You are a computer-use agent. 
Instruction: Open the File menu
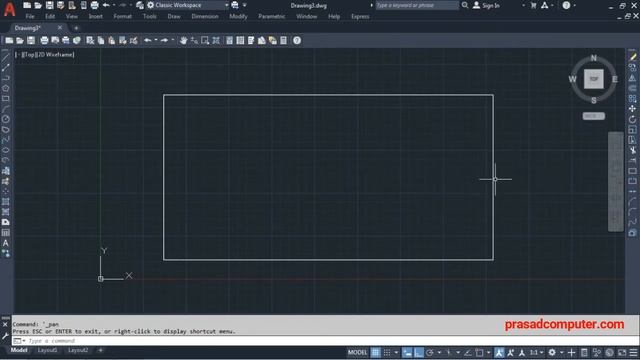(30, 17)
